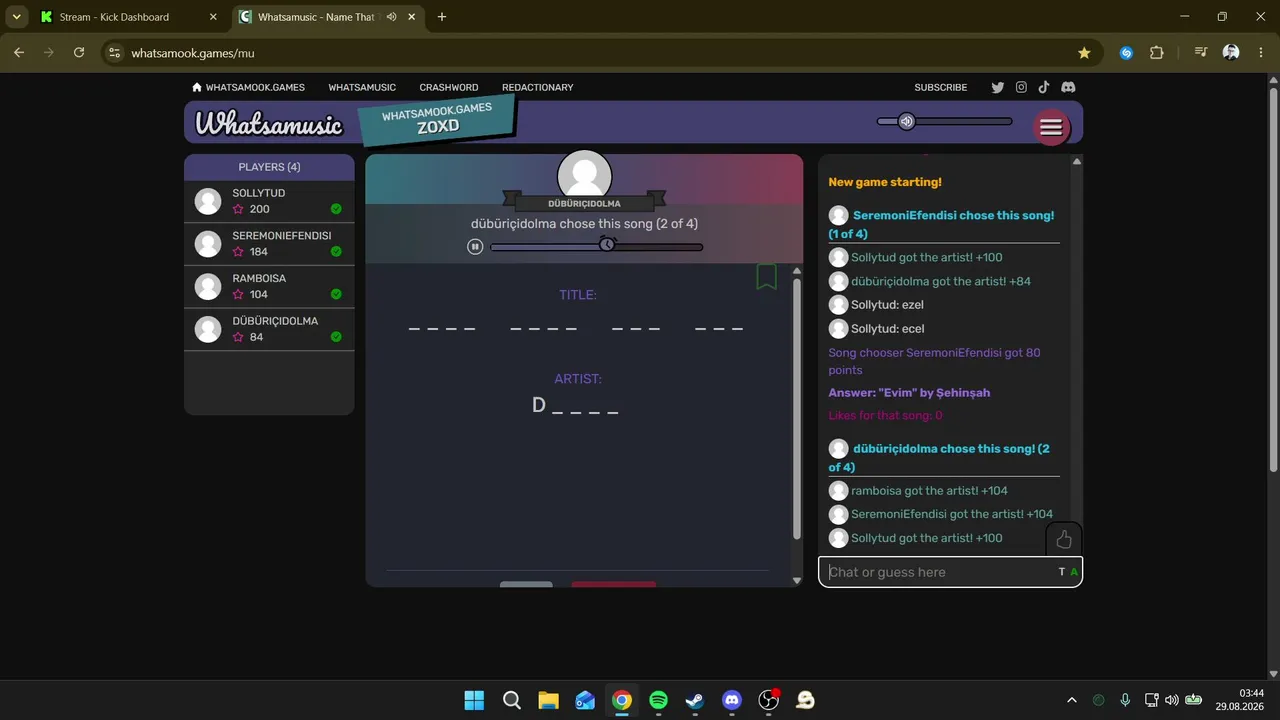Open OBS Studio from the taskbar
Viewport: 1280px width, 720px height.
point(768,700)
